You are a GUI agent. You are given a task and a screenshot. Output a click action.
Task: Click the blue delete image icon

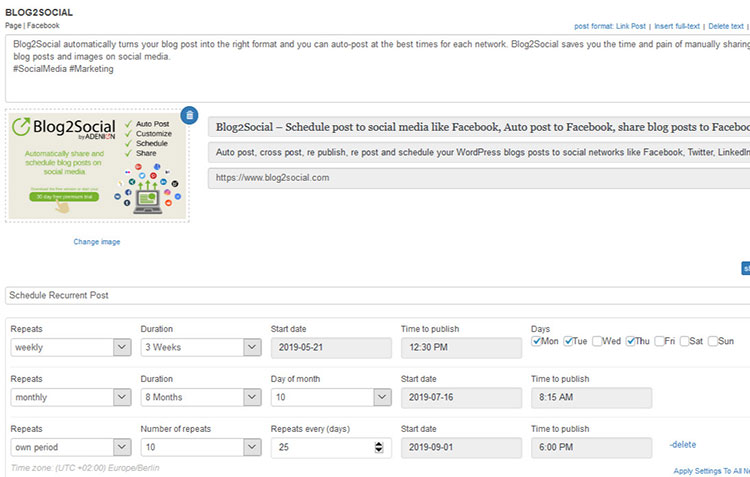pyautogui.click(x=190, y=116)
